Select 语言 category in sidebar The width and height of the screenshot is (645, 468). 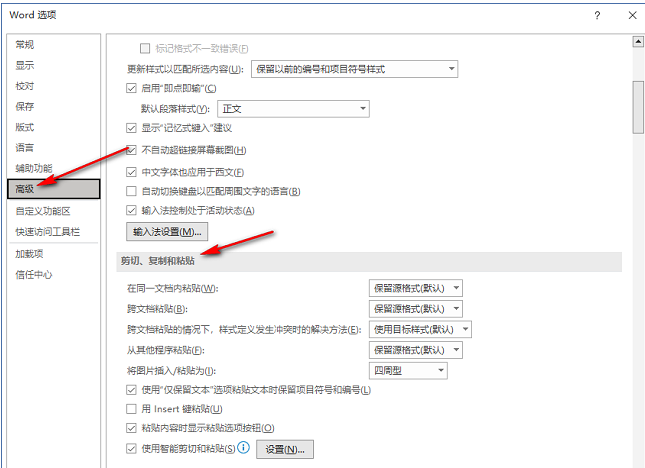[53, 148]
